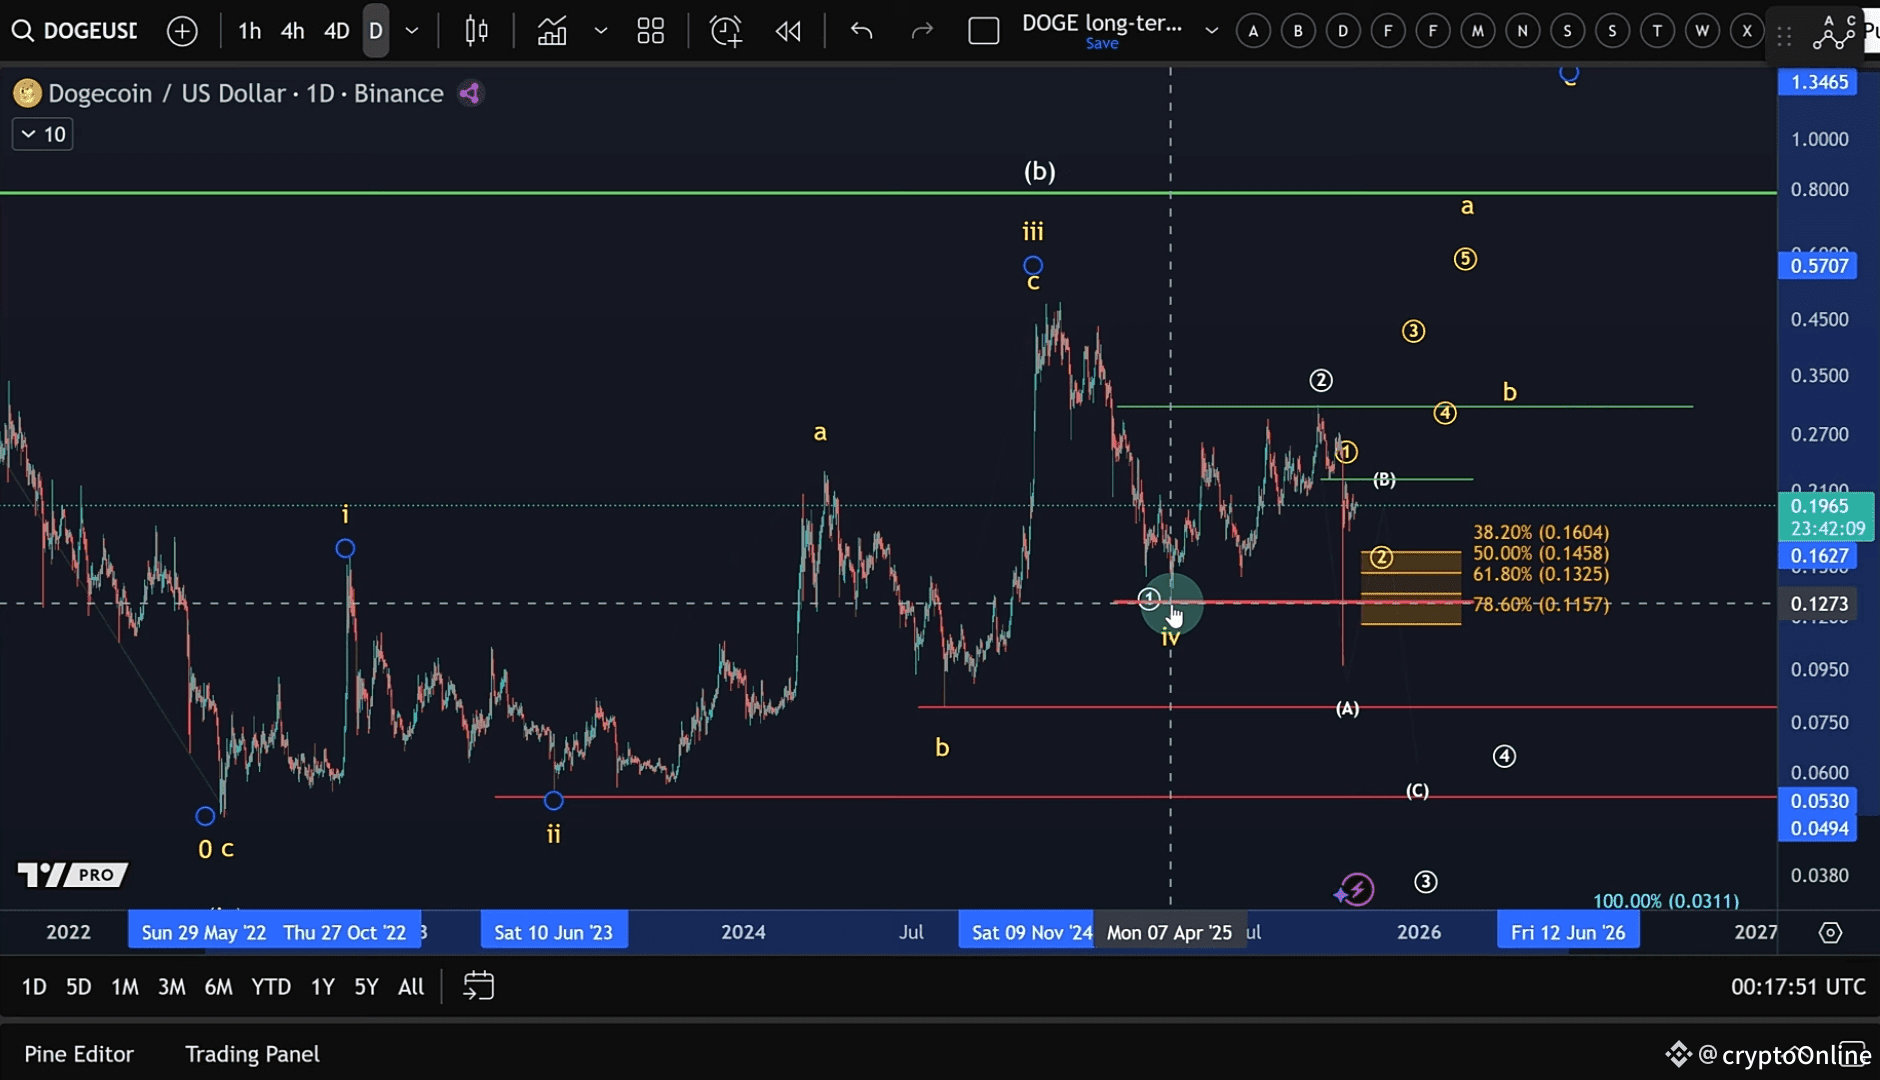Select the circled X shortcut
The width and height of the screenshot is (1880, 1080).
tap(1747, 31)
